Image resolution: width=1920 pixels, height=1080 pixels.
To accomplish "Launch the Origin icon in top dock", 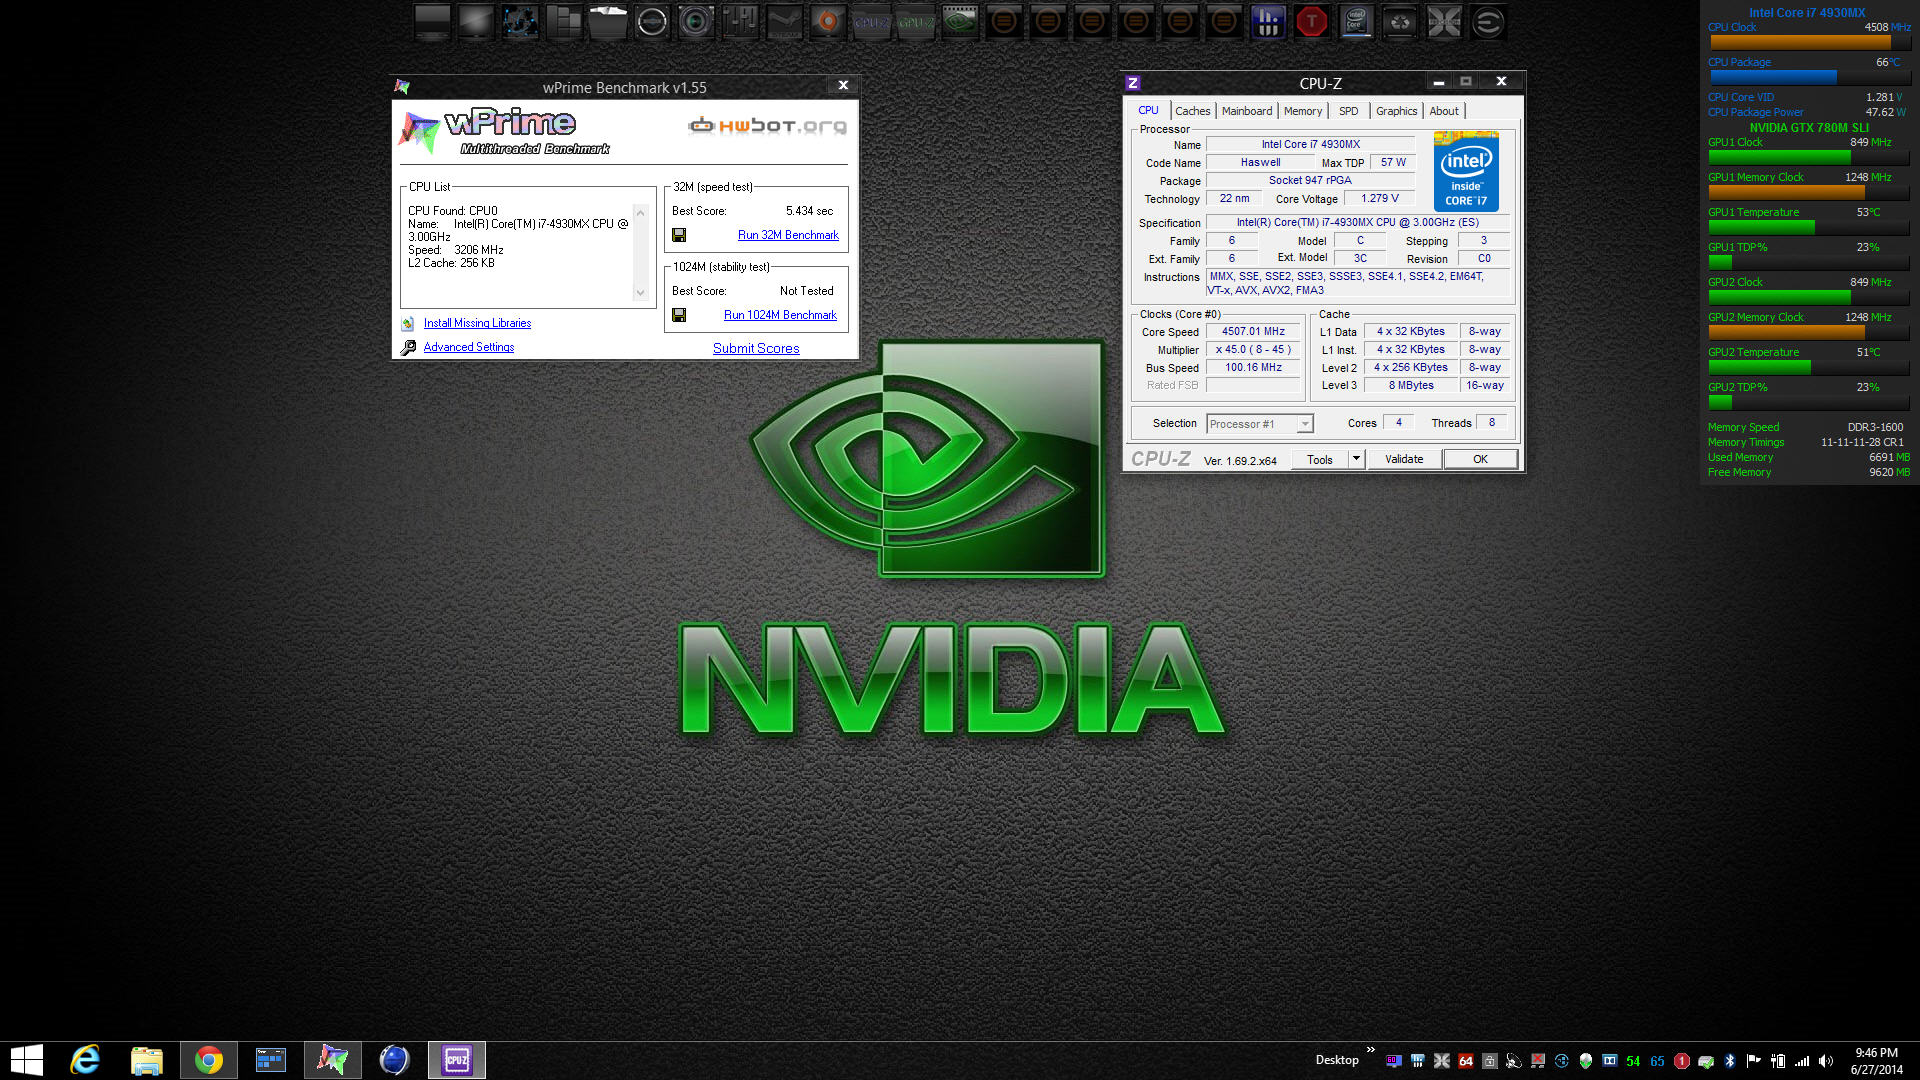I will tap(828, 22).
